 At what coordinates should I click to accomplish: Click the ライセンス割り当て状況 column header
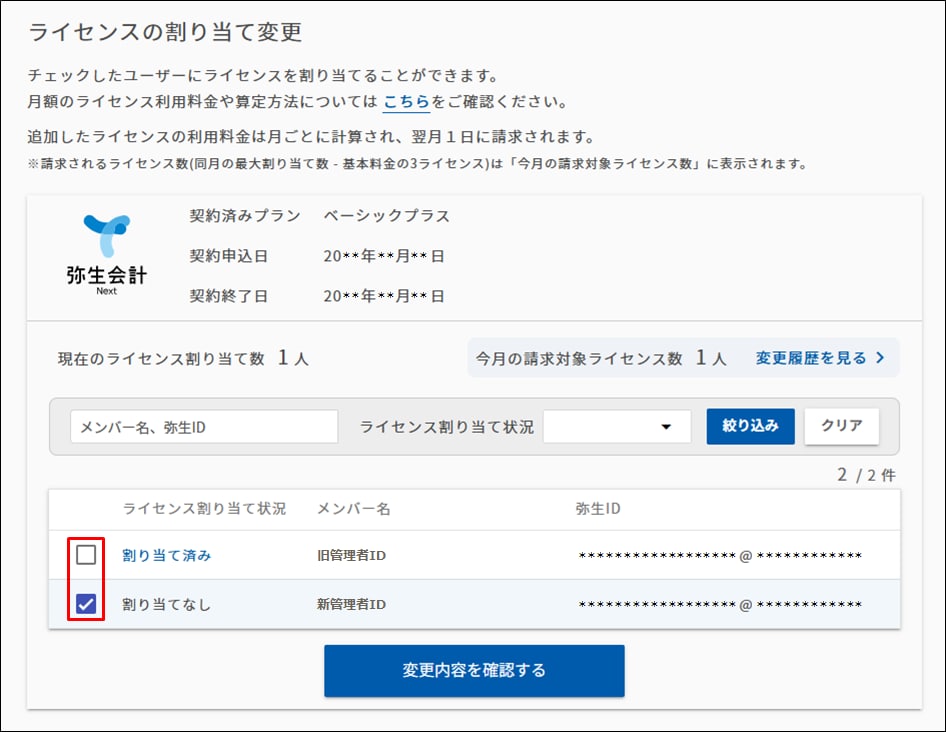pos(204,509)
